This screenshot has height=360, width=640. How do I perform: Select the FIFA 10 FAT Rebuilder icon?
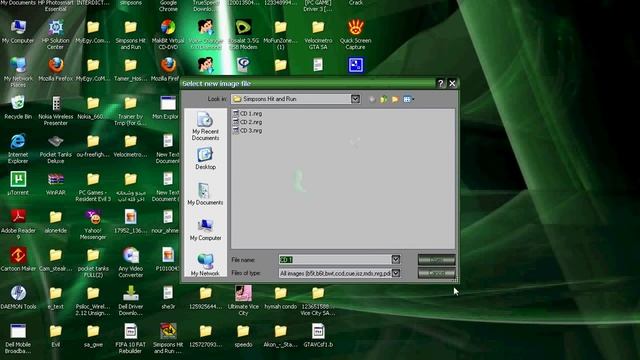point(131,338)
